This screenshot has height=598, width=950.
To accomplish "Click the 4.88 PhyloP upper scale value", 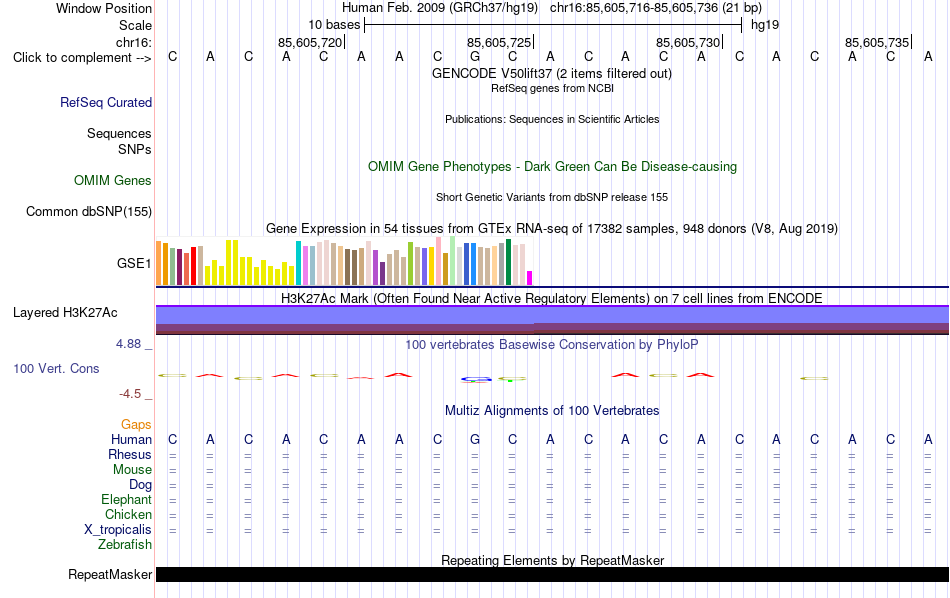I will coord(128,344).
